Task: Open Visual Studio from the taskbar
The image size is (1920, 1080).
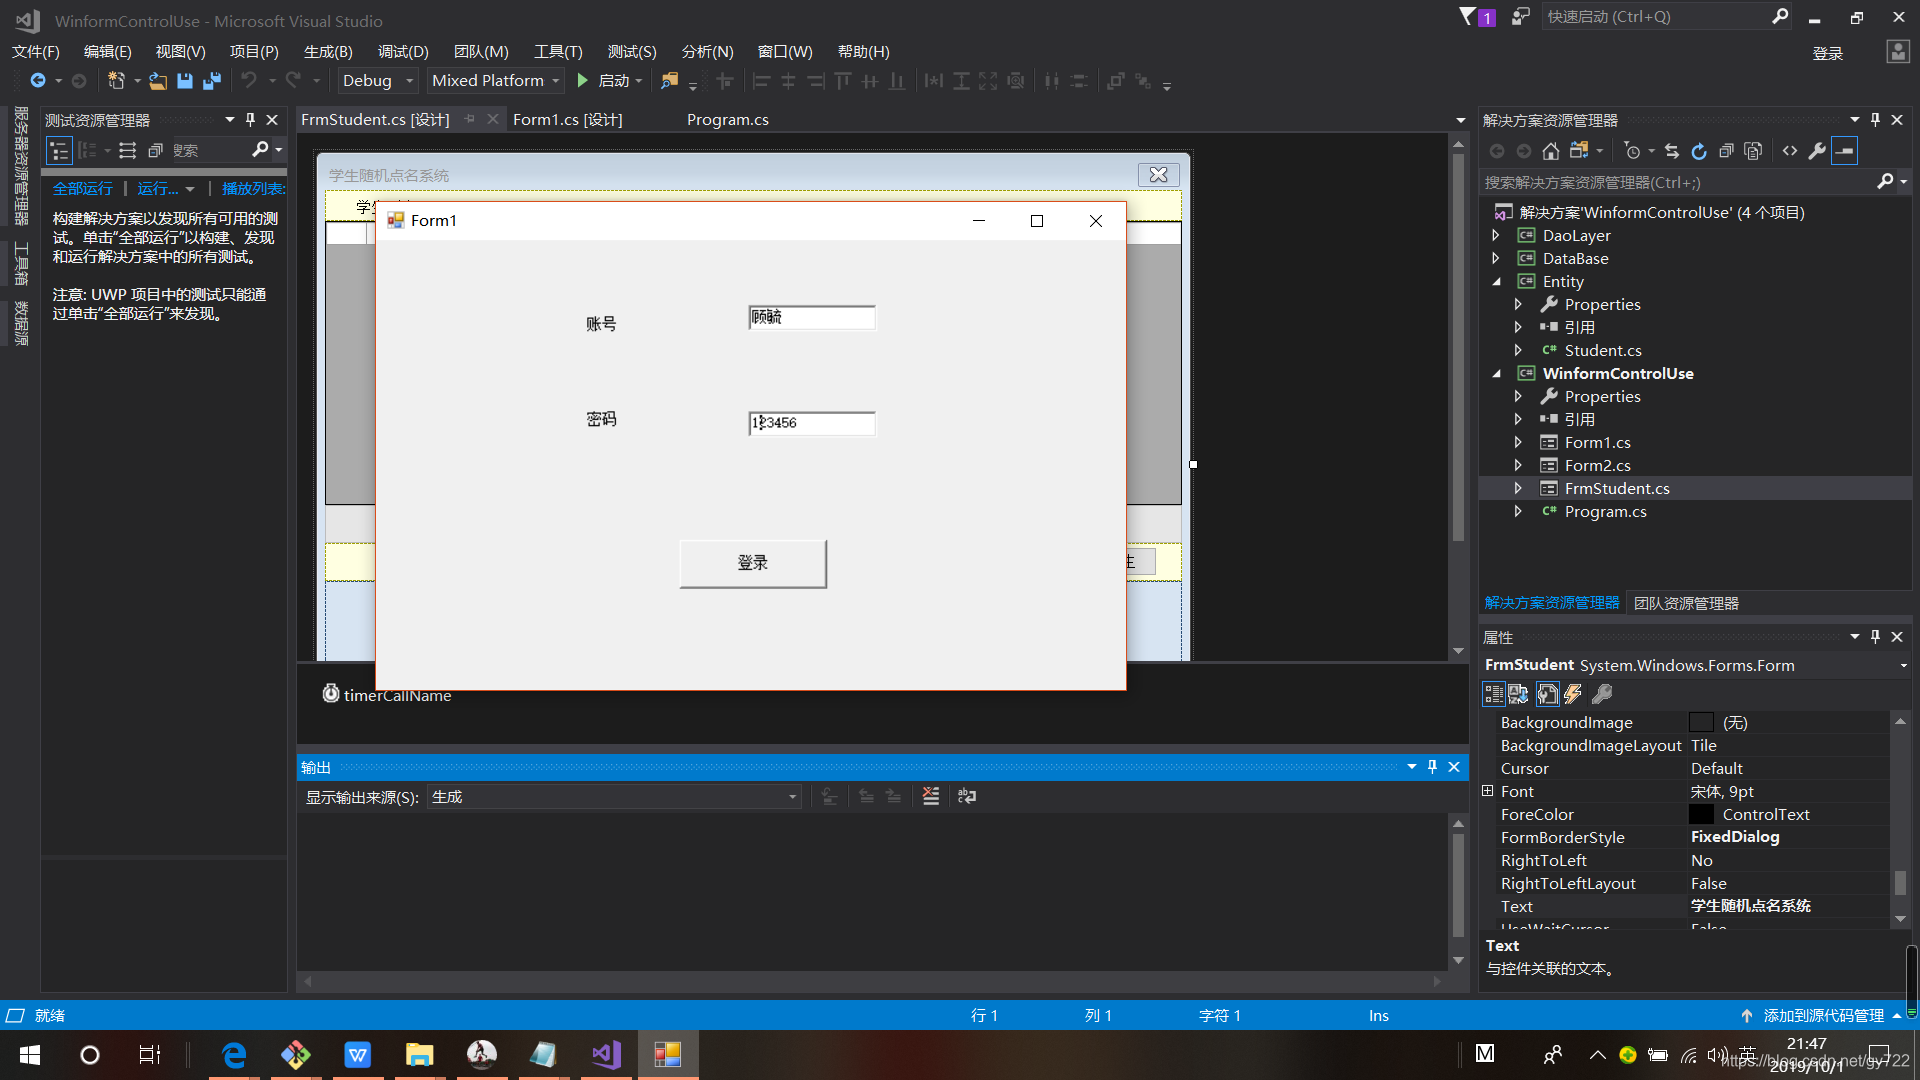Action: 606,1054
